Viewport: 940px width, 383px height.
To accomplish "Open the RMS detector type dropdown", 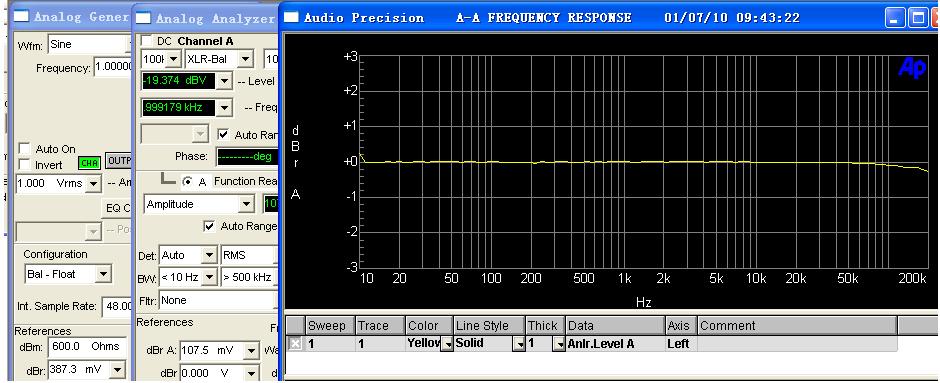I will pyautogui.click(x=276, y=255).
